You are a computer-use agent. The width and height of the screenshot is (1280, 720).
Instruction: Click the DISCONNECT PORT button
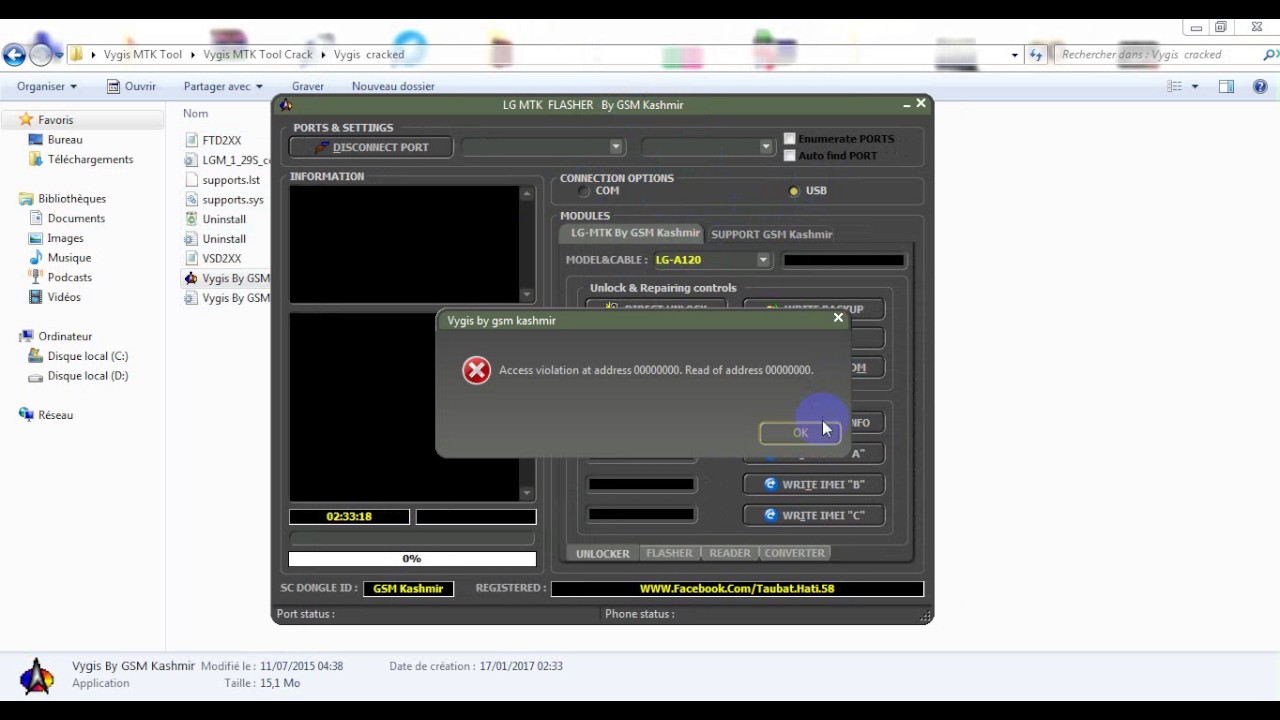371,147
